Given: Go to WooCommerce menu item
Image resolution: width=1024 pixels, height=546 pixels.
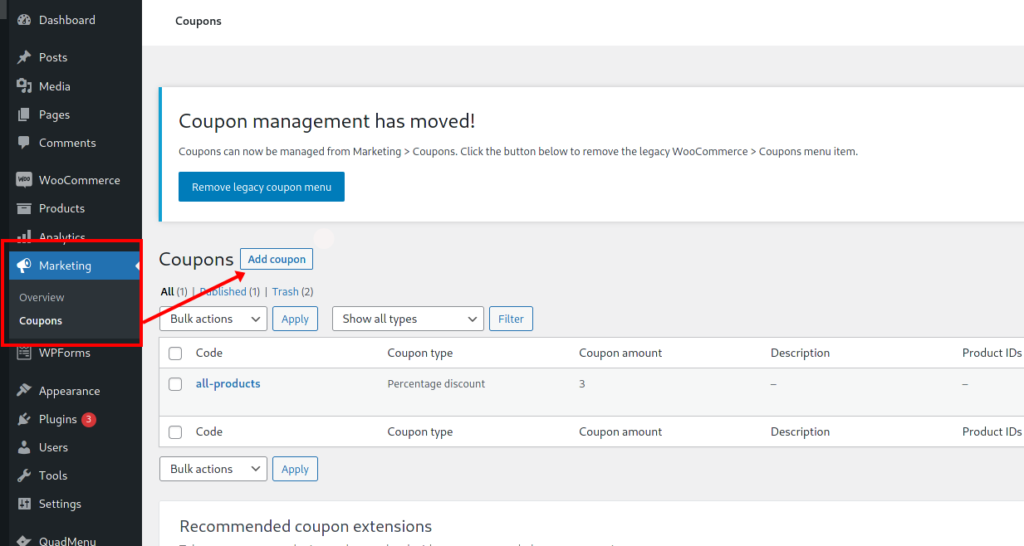Looking at the screenshot, I should coord(79,180).
